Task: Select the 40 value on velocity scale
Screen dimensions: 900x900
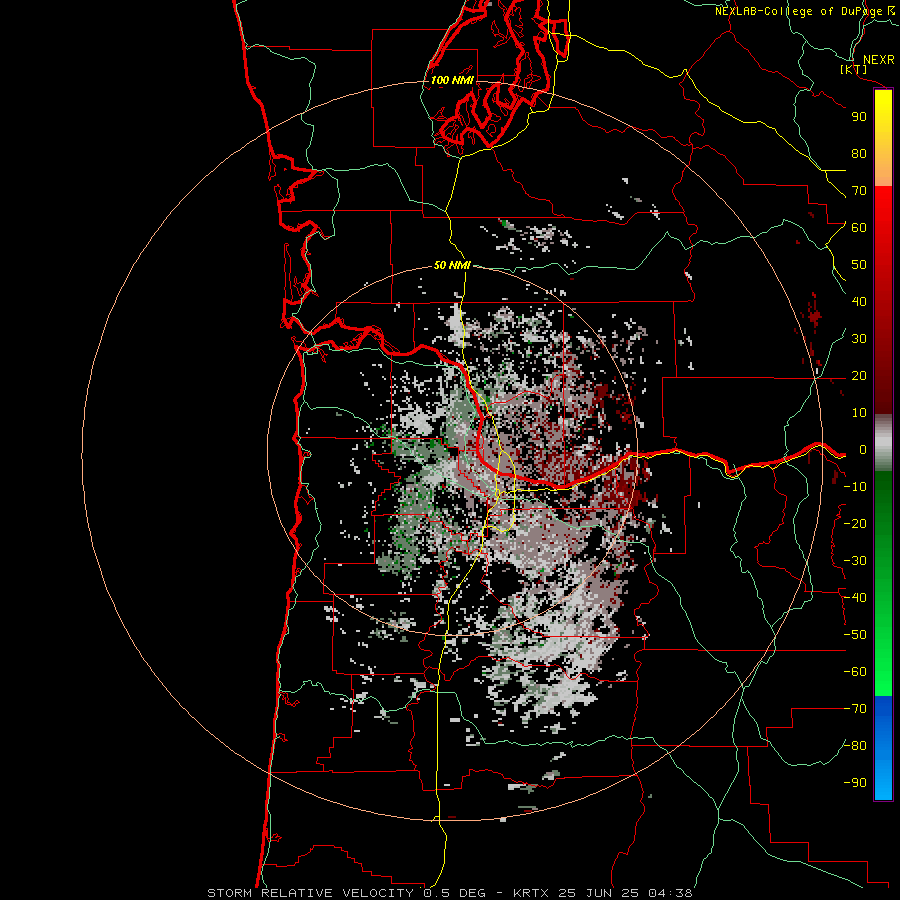Action: [859, 302]
